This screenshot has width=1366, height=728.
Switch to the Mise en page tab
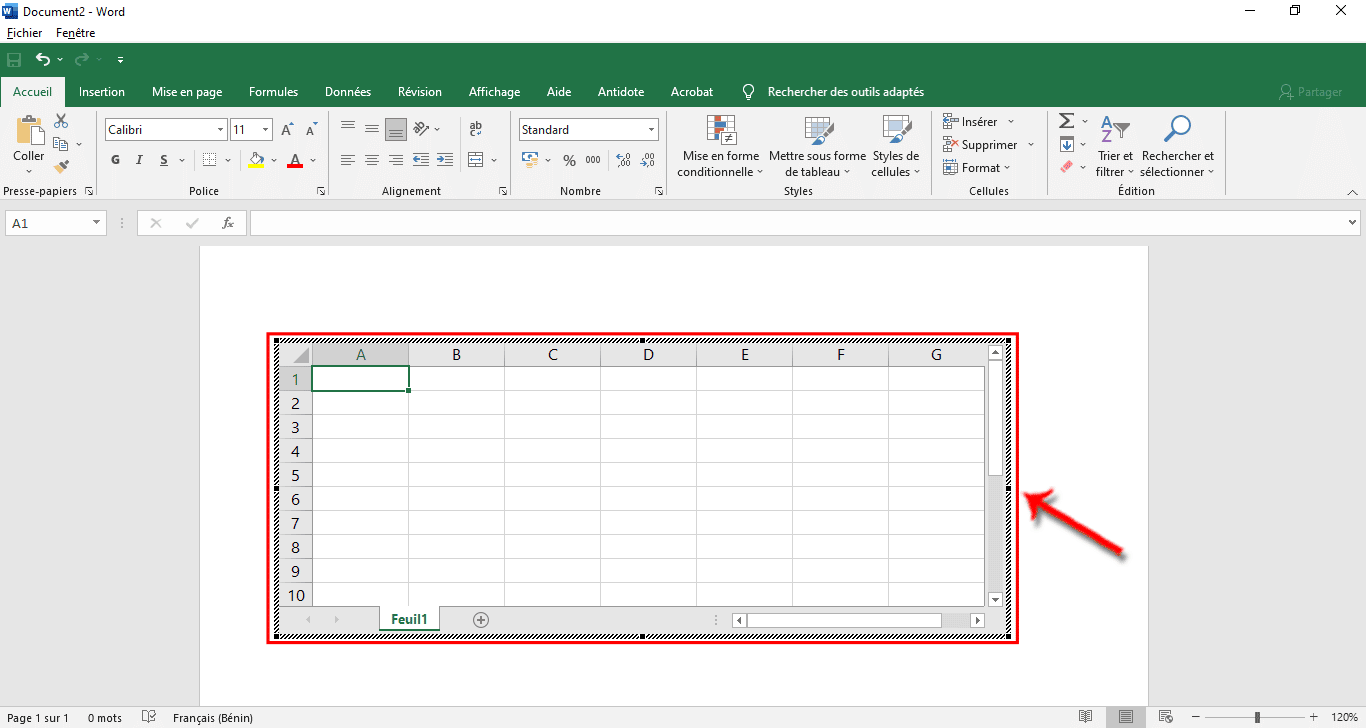coord(187,92)
